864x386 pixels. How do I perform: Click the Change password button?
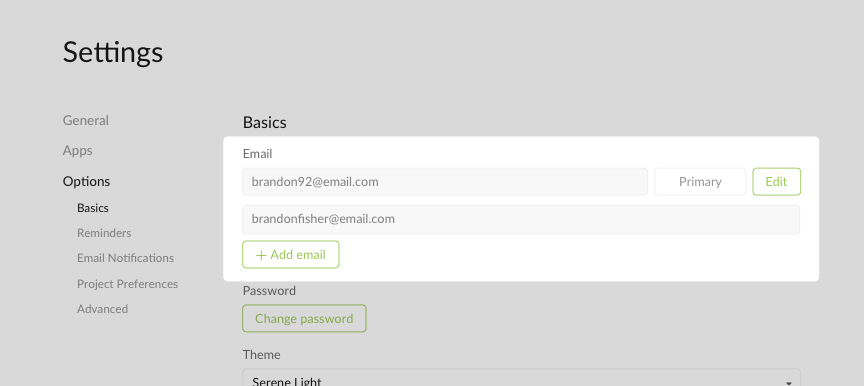coord(304,318)
